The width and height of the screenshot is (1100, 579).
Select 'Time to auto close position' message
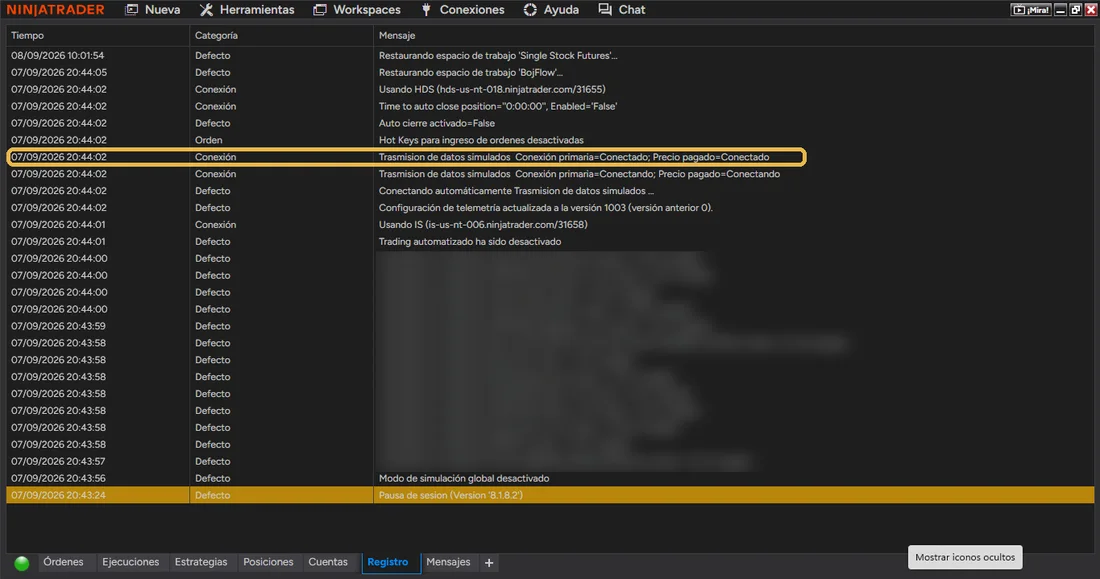coord(498,106)
